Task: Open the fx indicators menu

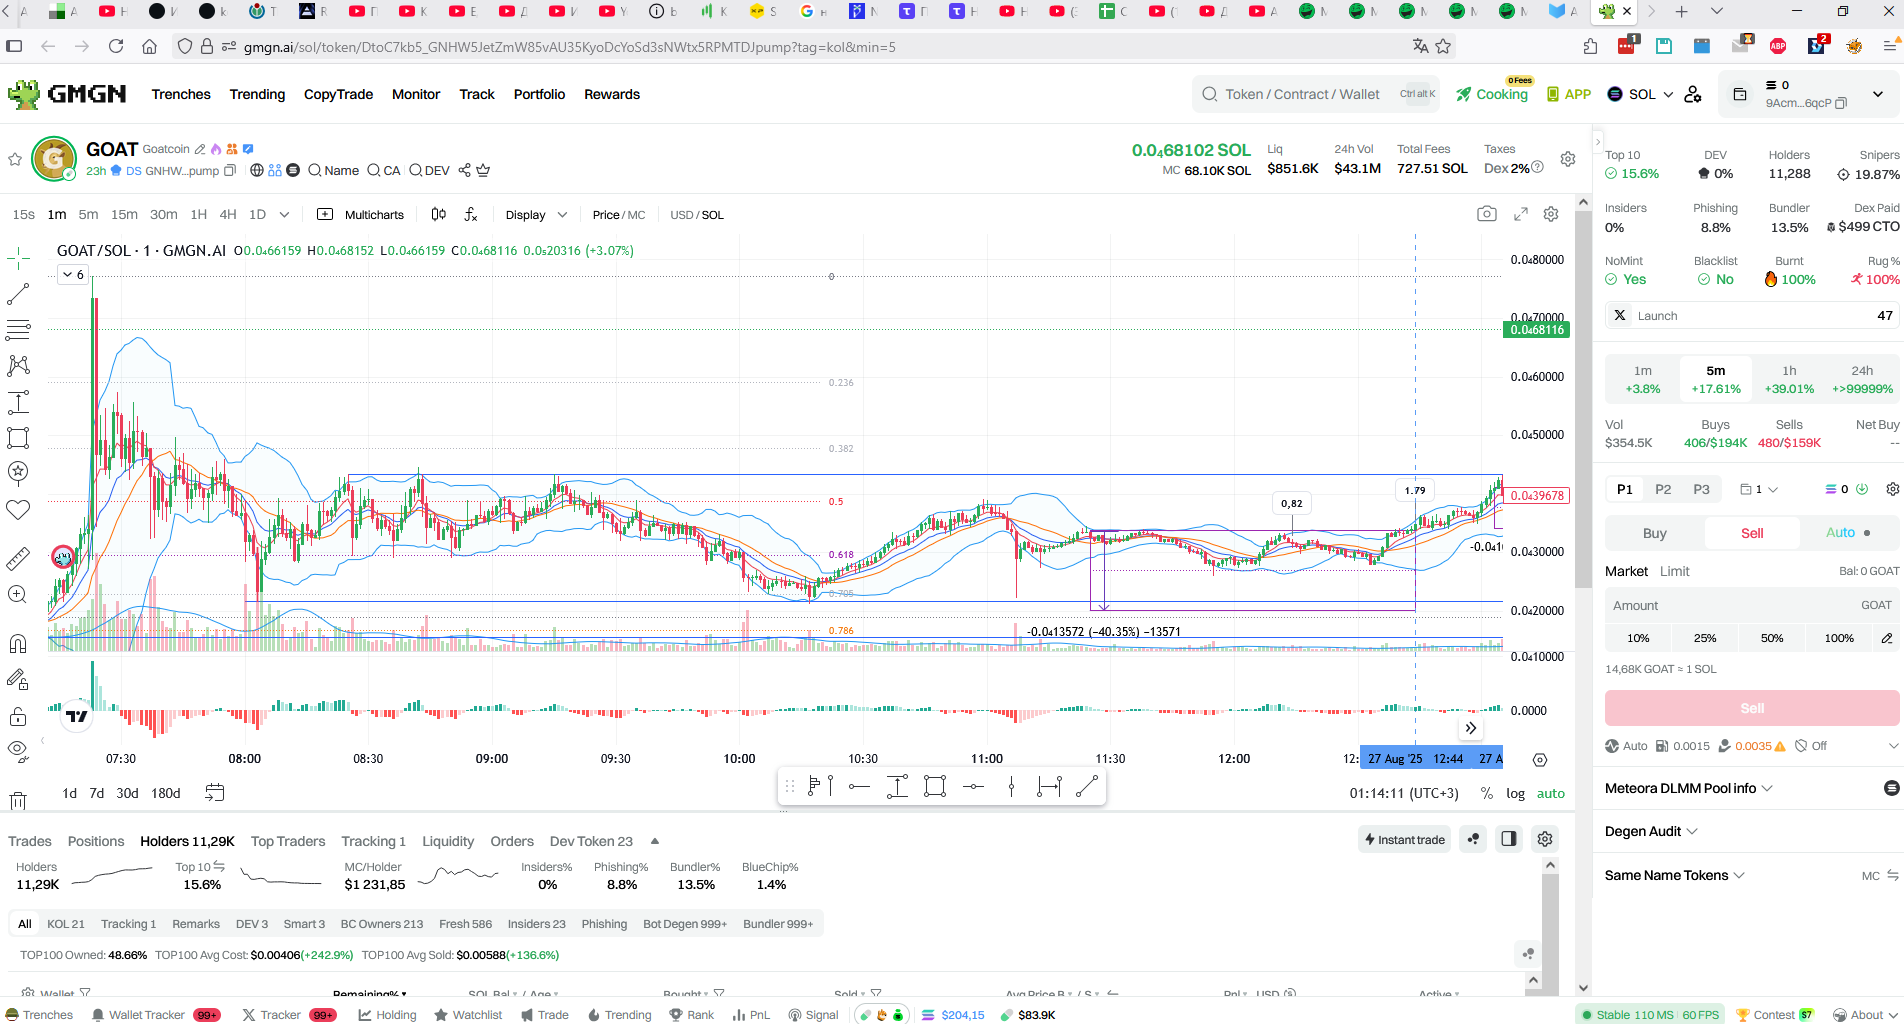Action: coord(471,214)
